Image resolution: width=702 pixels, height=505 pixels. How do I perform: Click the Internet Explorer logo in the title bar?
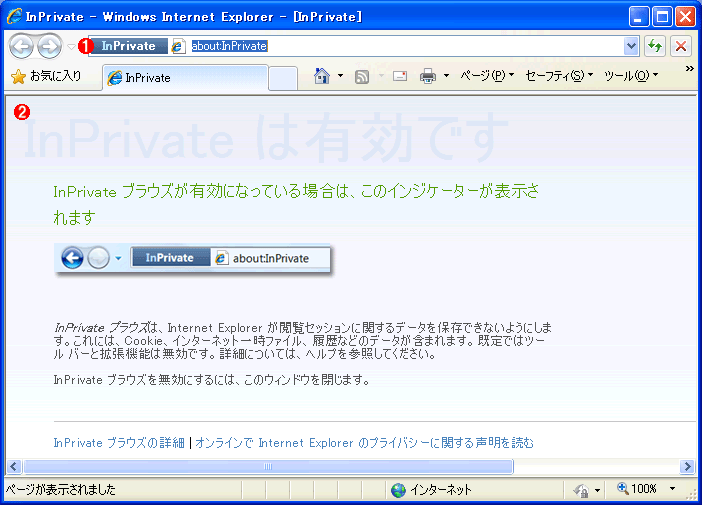[x=14, y=17]
